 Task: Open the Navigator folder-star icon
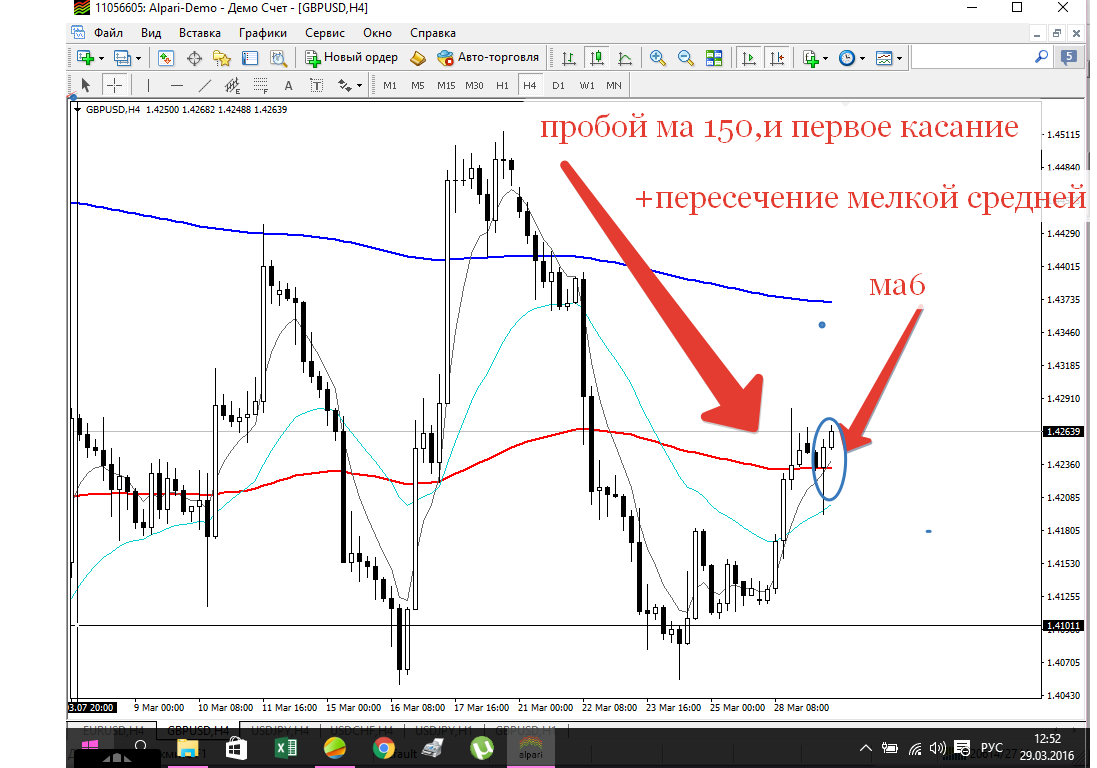tap(222, 58)
